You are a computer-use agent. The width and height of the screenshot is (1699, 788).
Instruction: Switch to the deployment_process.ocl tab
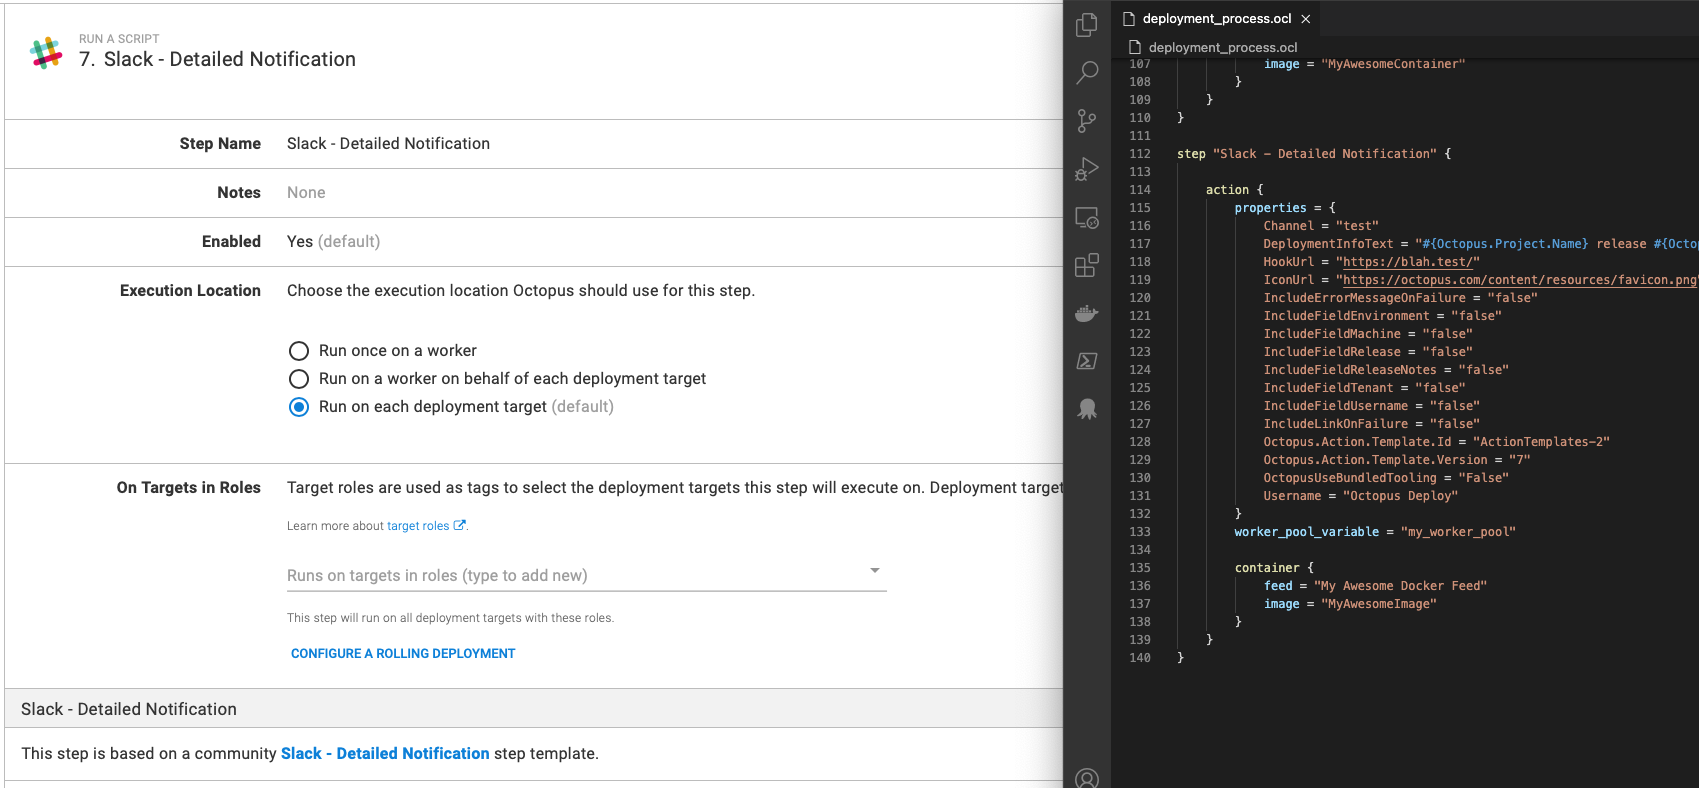click(1217, 19)
